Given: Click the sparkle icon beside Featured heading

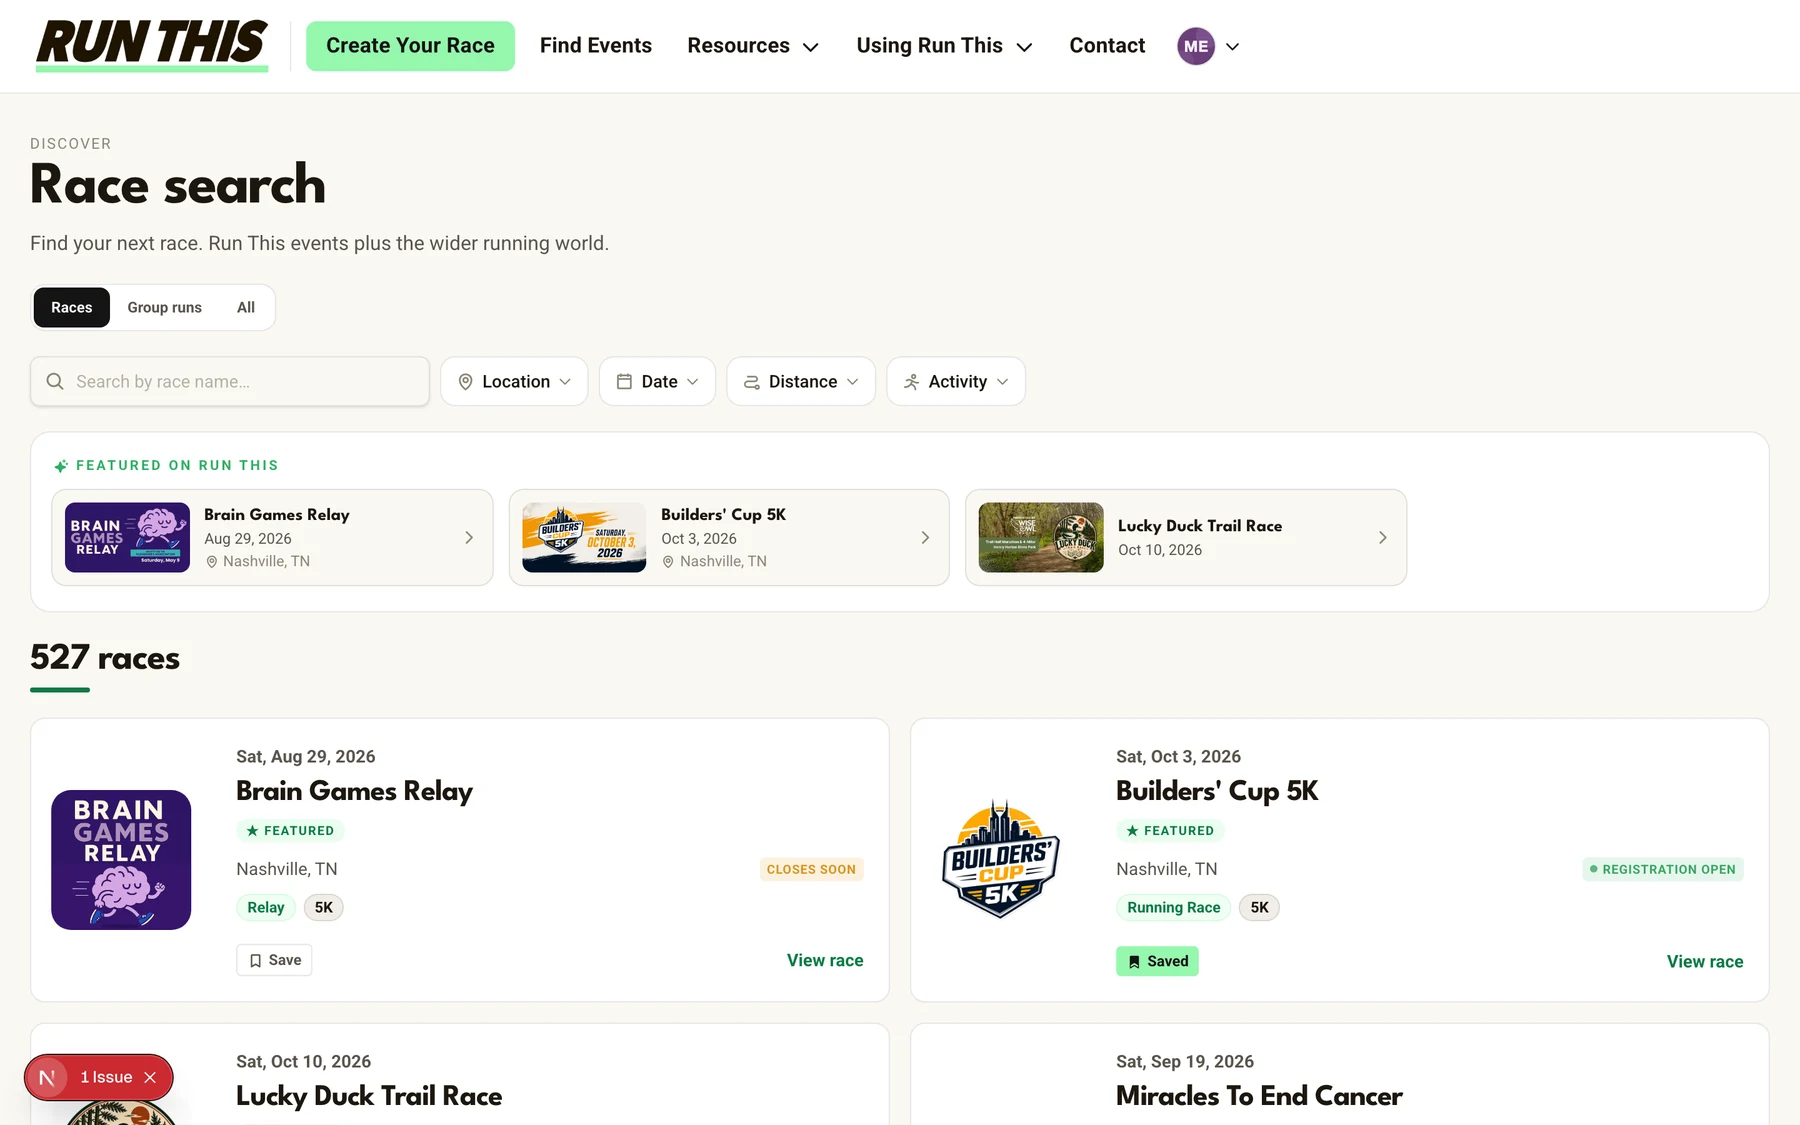Looking at the screenshot, I should 61,466.
